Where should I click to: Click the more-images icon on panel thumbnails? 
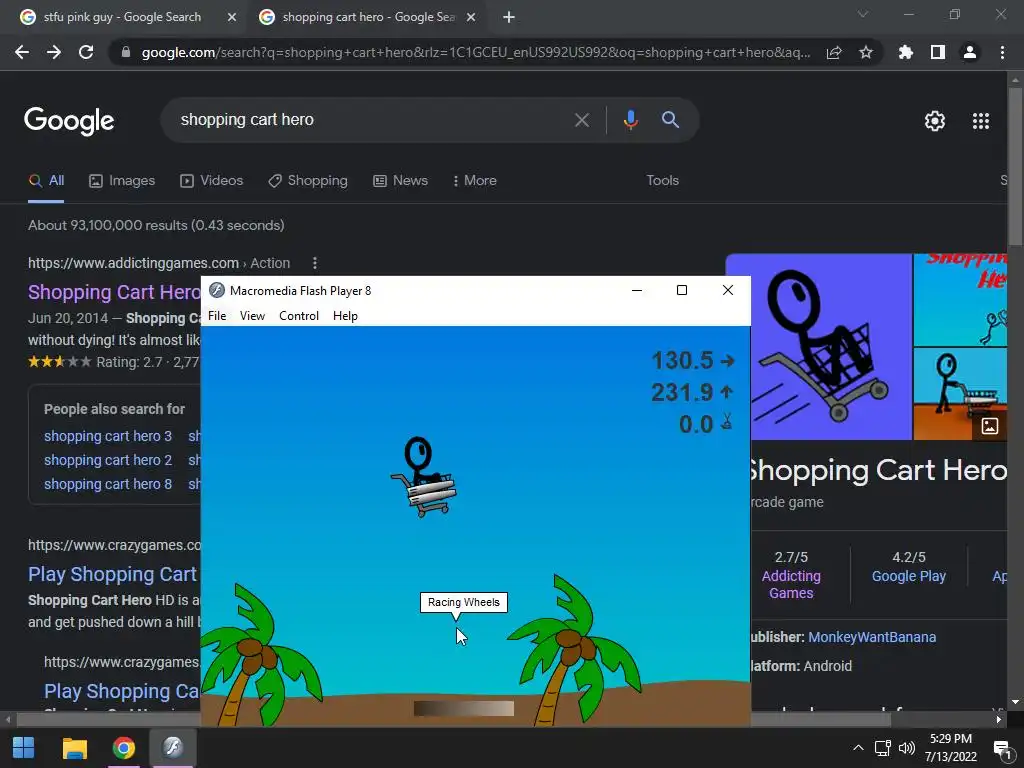989,426
